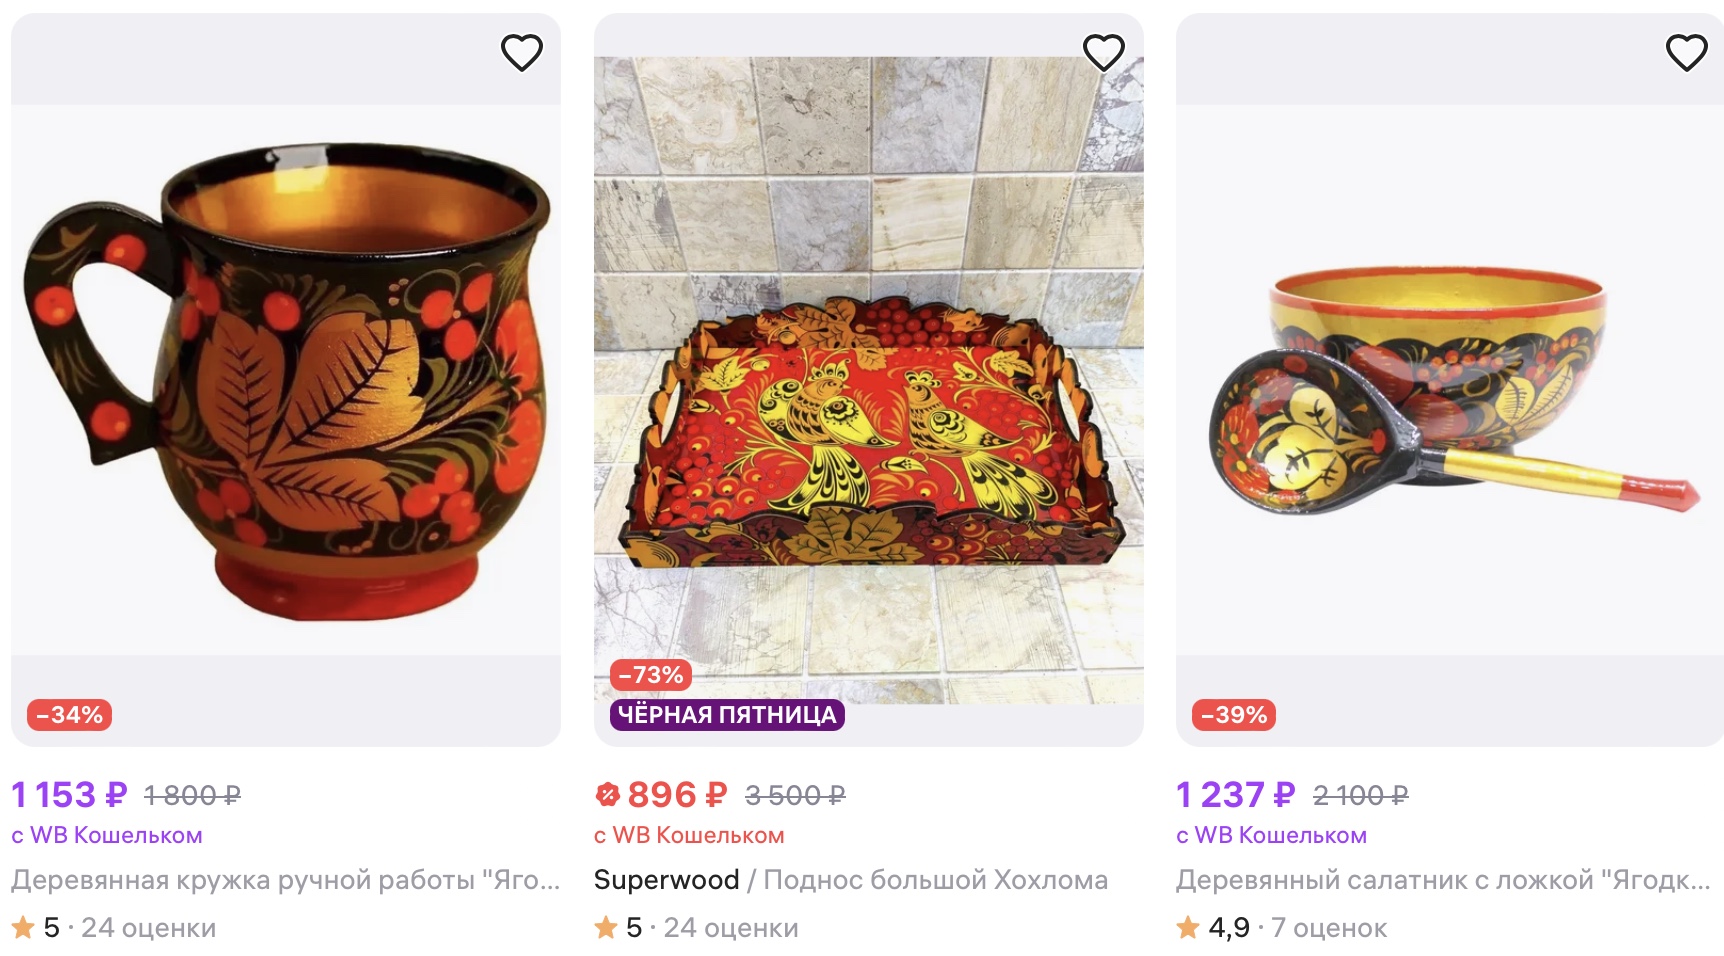Favorite the wooden mug with heart icon
Image resolution: width=1724 pixels, height=956 pixels.
pos(521,53)
